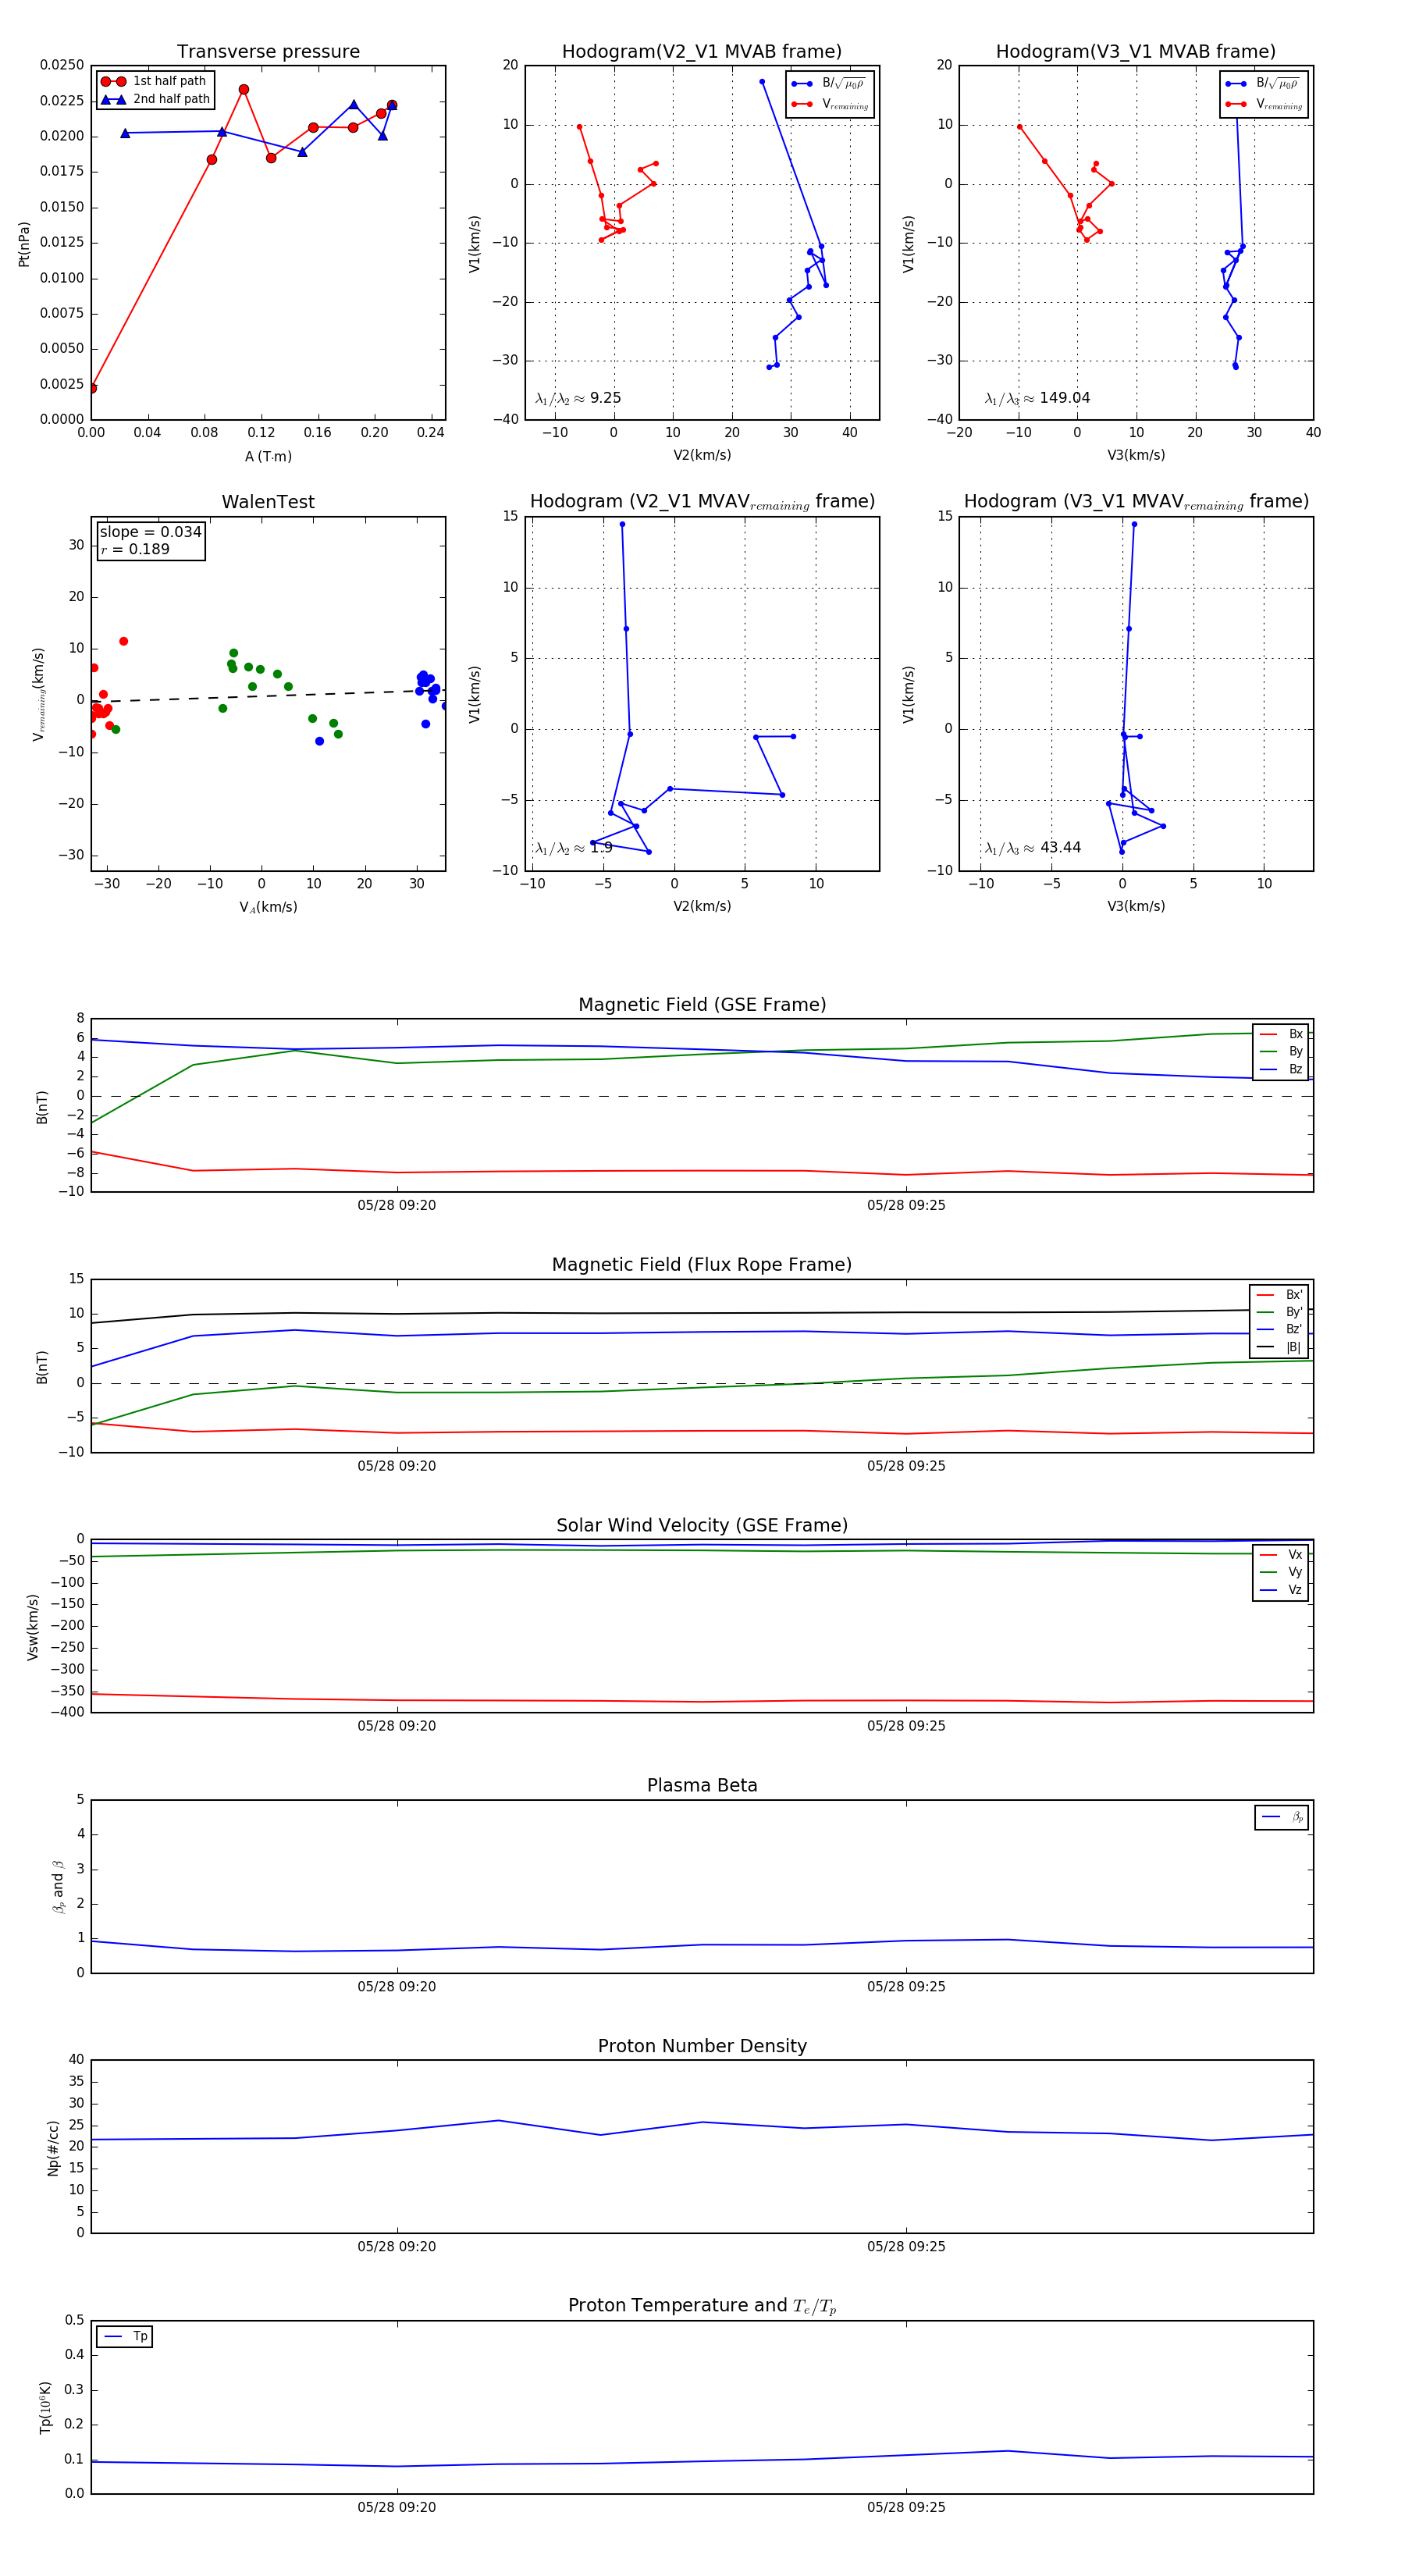Select the 'Vx' legend entry
Screen dimensions: 1405x2576
pos(1281,1555)
